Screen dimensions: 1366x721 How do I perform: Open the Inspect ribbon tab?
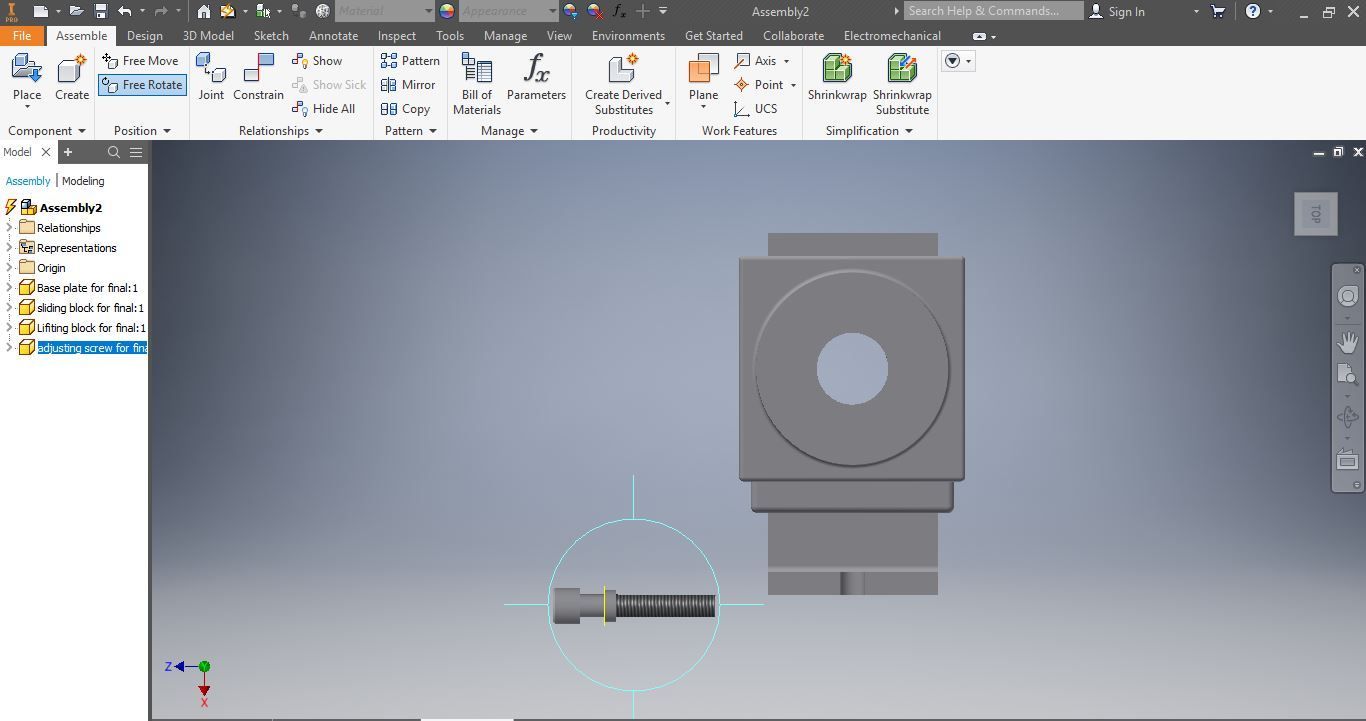point(396,35)
